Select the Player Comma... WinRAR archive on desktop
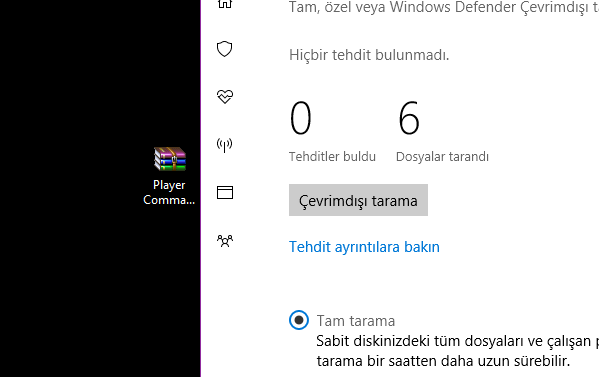 [x=170, y=176]
